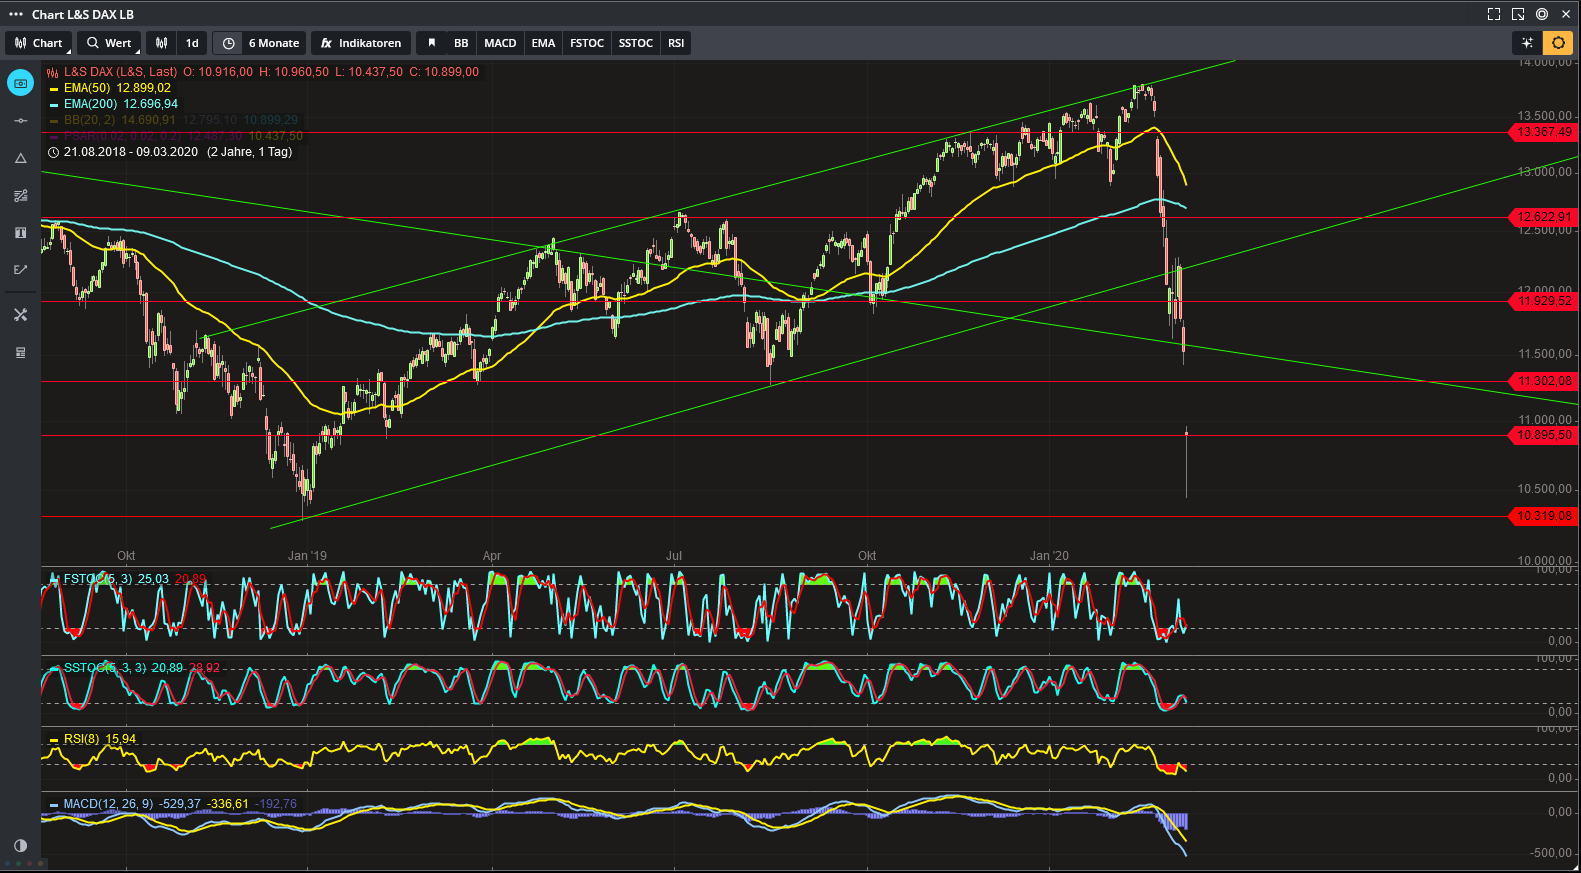Select the arrow export drawing tool
Viewport: 1581px width, 873px height.
20,270
